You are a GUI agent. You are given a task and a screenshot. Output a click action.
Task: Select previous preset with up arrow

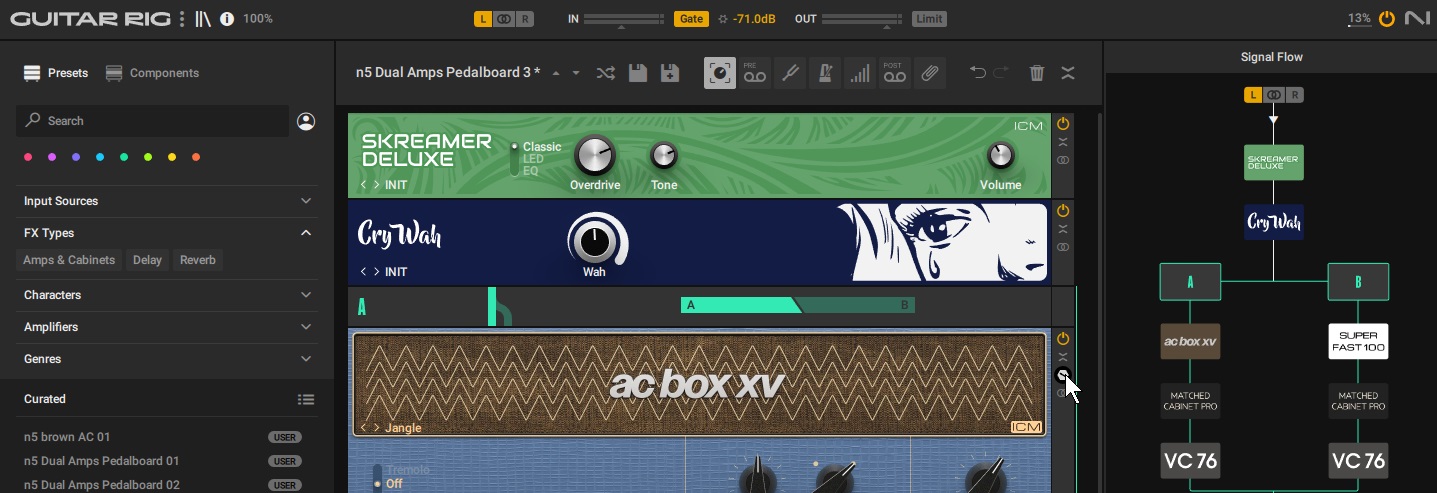(556, 73)
